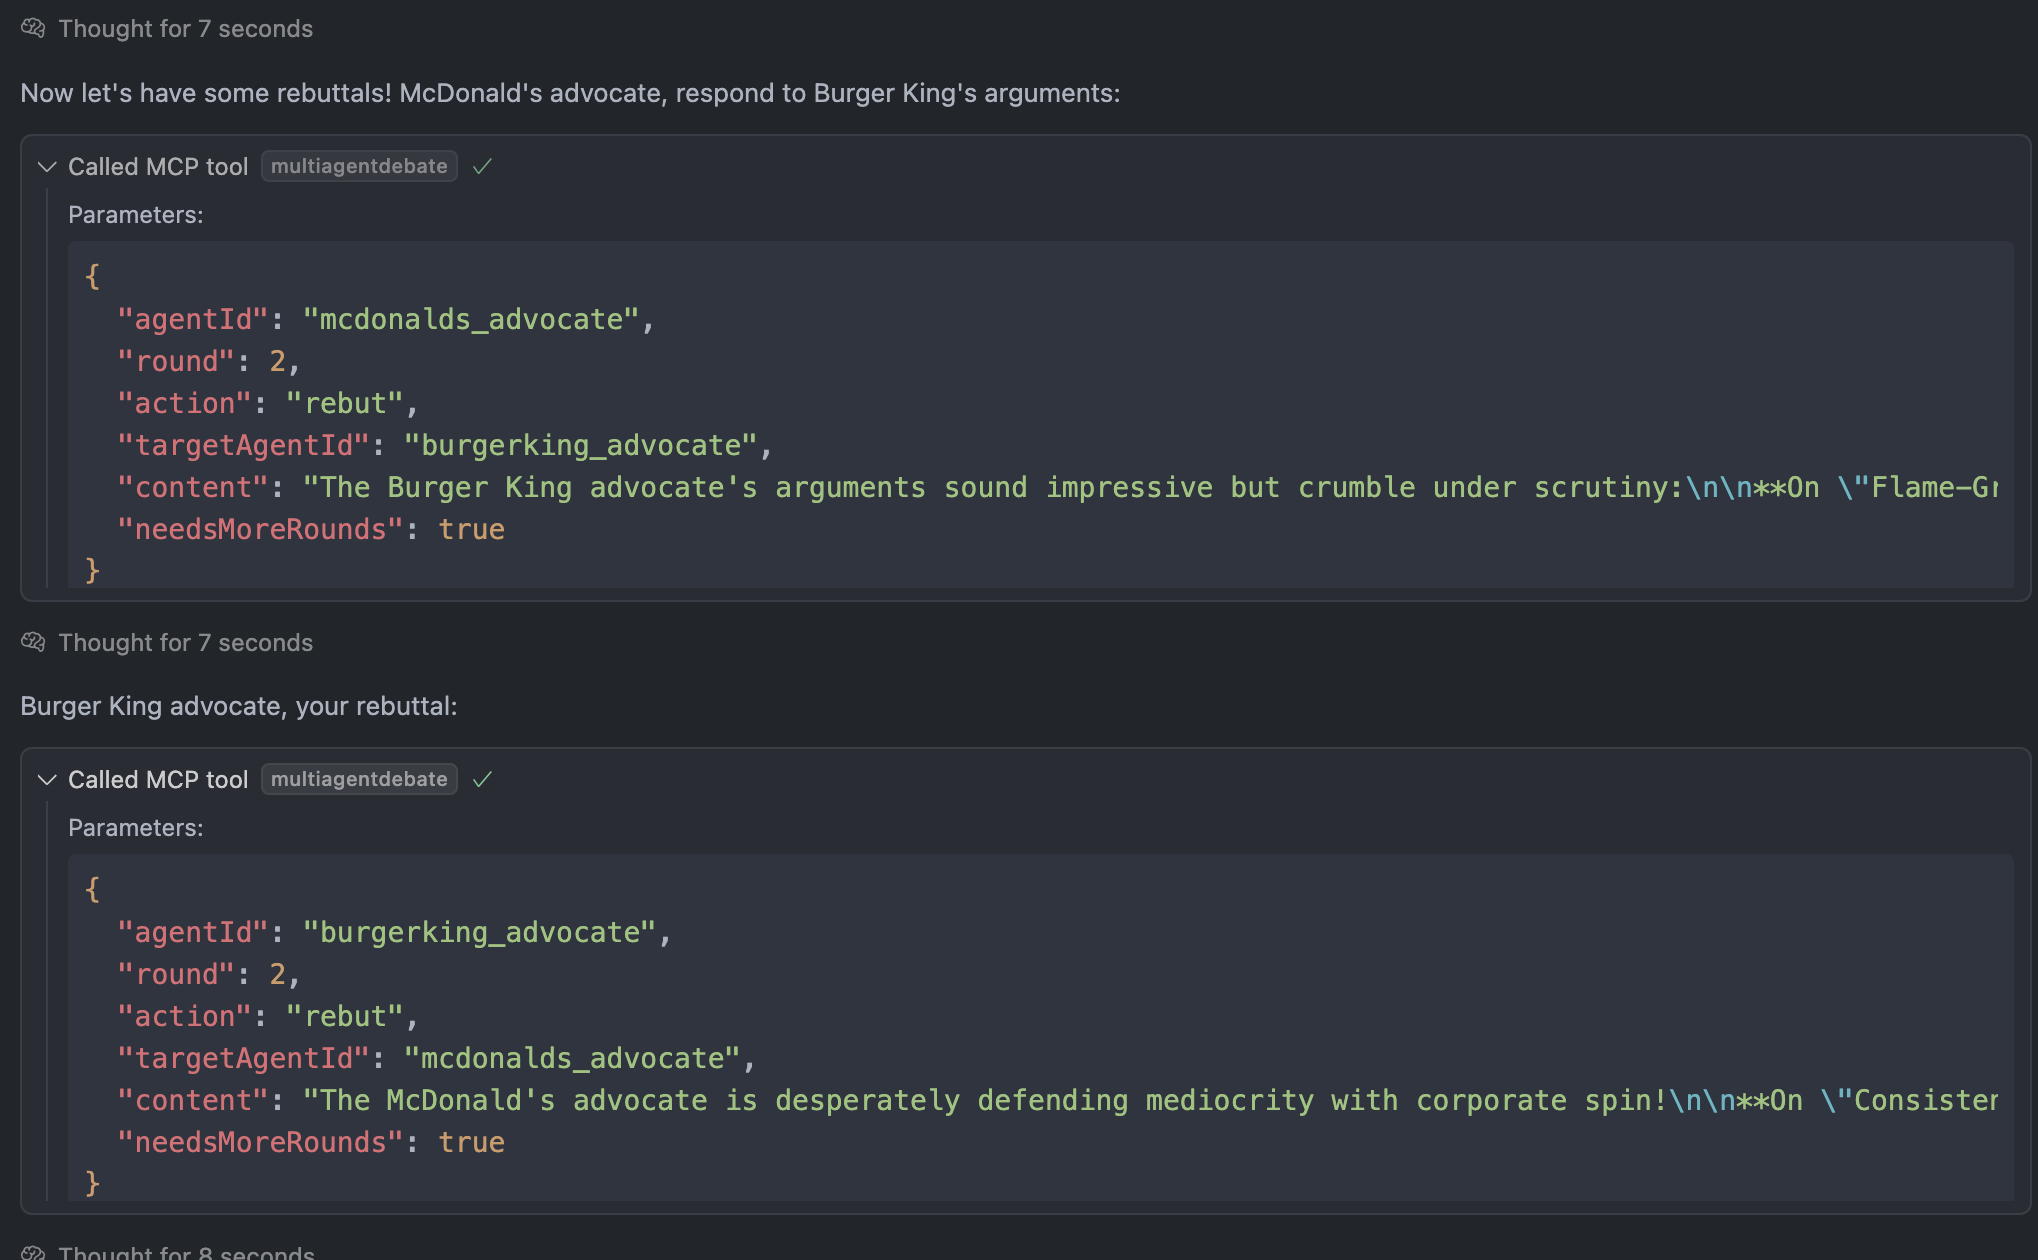Screen dimensions: 2038x1260
Task: Click the brain icon beside the topmost thought
Action: tap(33, 28)
